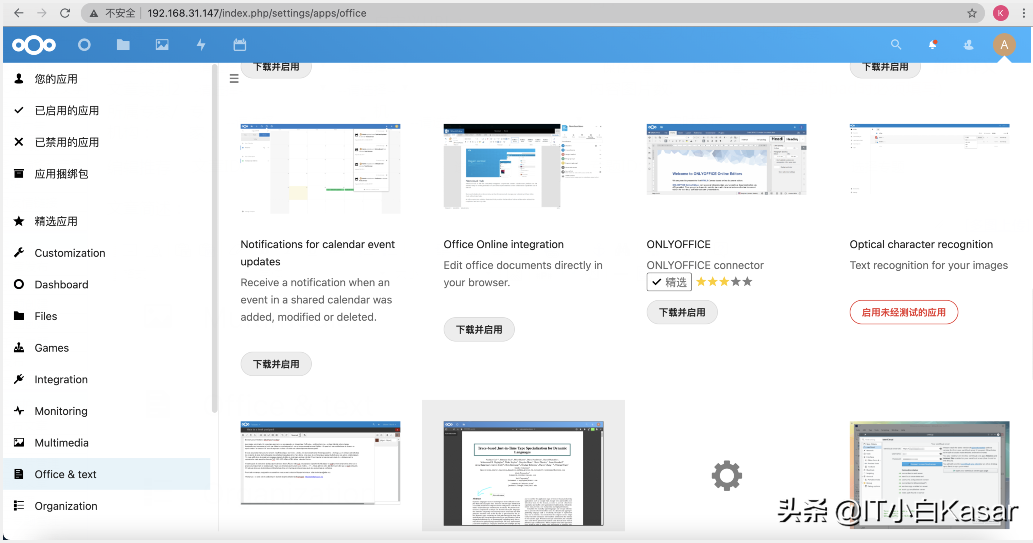Toggle the app navigation hamburger icon
This screenshot has width=1033, height=543.
pos(234,78)
